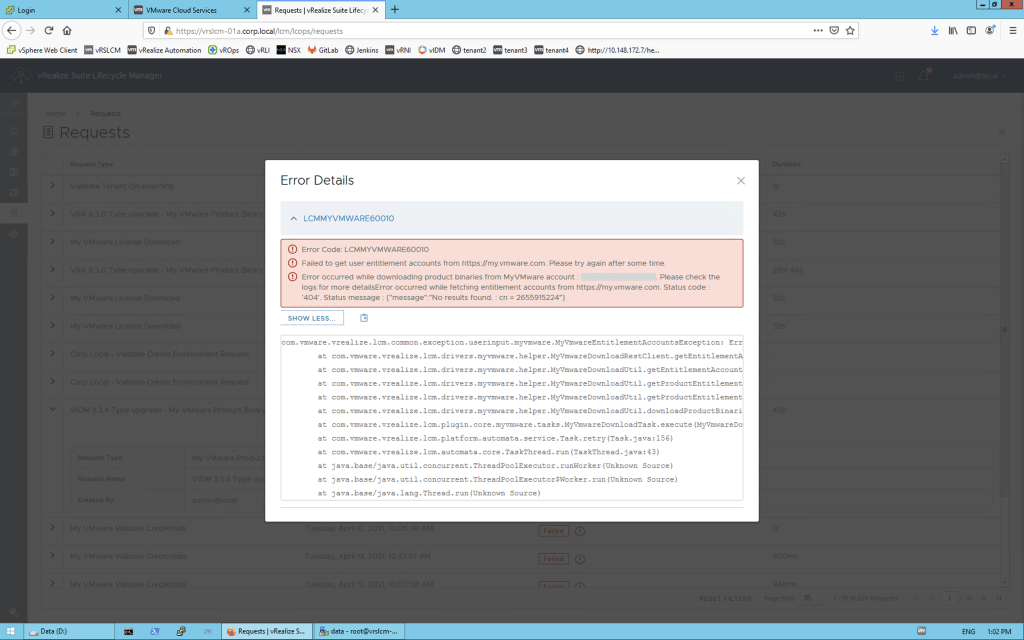Viewport: 1024px width, 640px height.
Task: Click the Show Less button
Action: [x=312, y=318]
